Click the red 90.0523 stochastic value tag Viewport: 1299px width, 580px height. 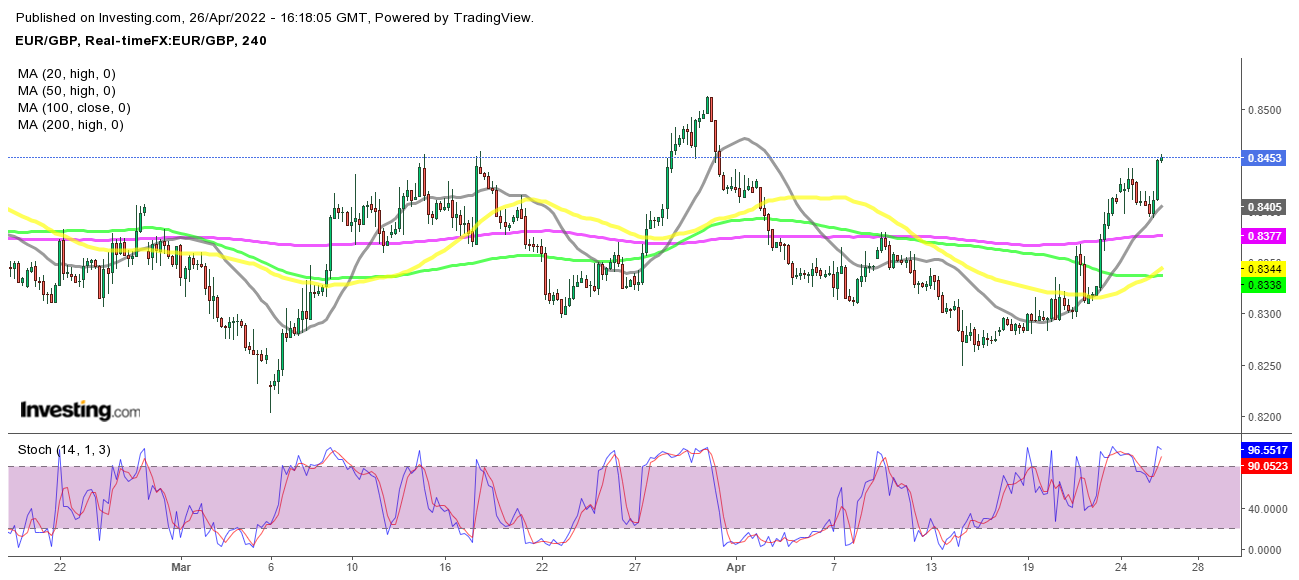click(1264, 466)
